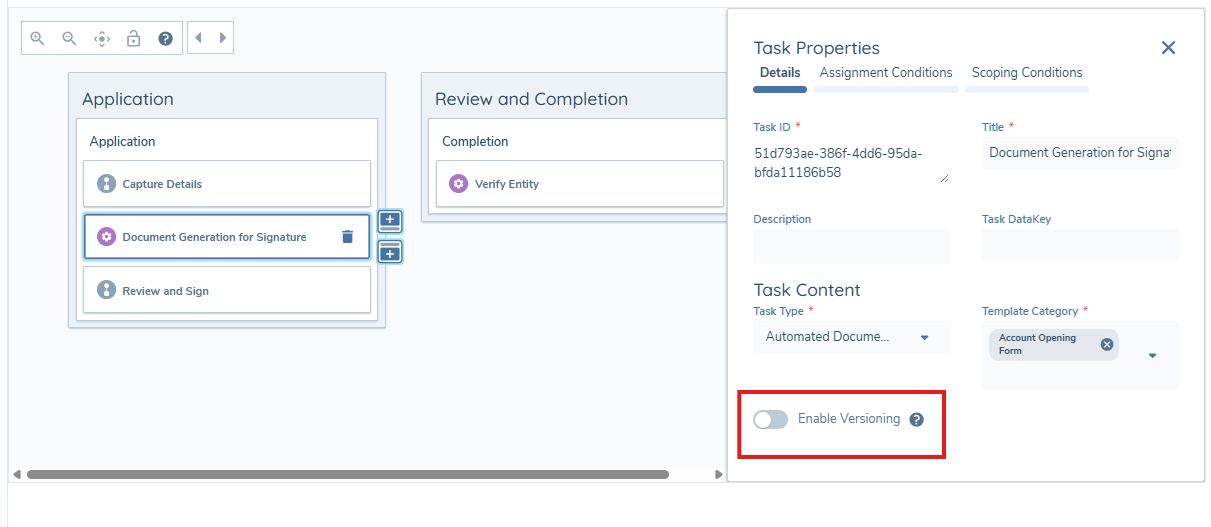Click the Enable Versioning label
This screenshot has height=527, width=1211.
pos(849,419)
